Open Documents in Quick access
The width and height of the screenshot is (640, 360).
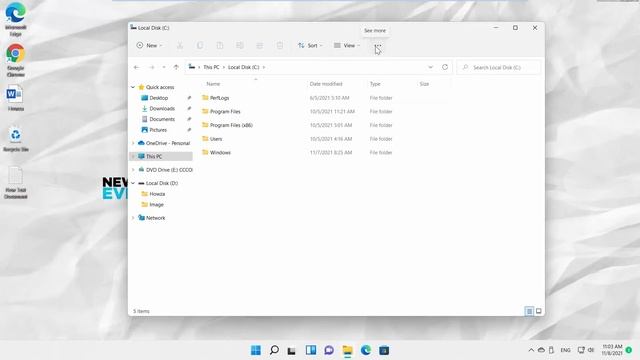point(162,119)
